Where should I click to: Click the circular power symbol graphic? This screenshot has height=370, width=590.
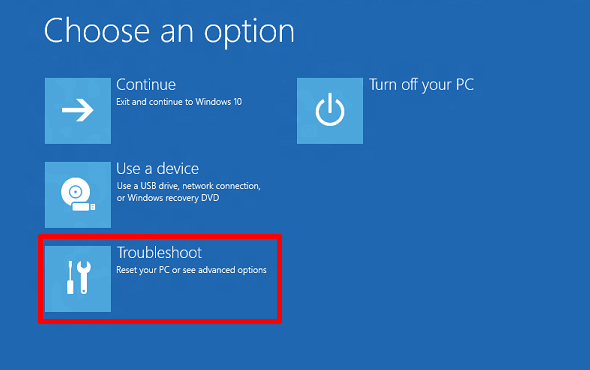tap(330, 110)
